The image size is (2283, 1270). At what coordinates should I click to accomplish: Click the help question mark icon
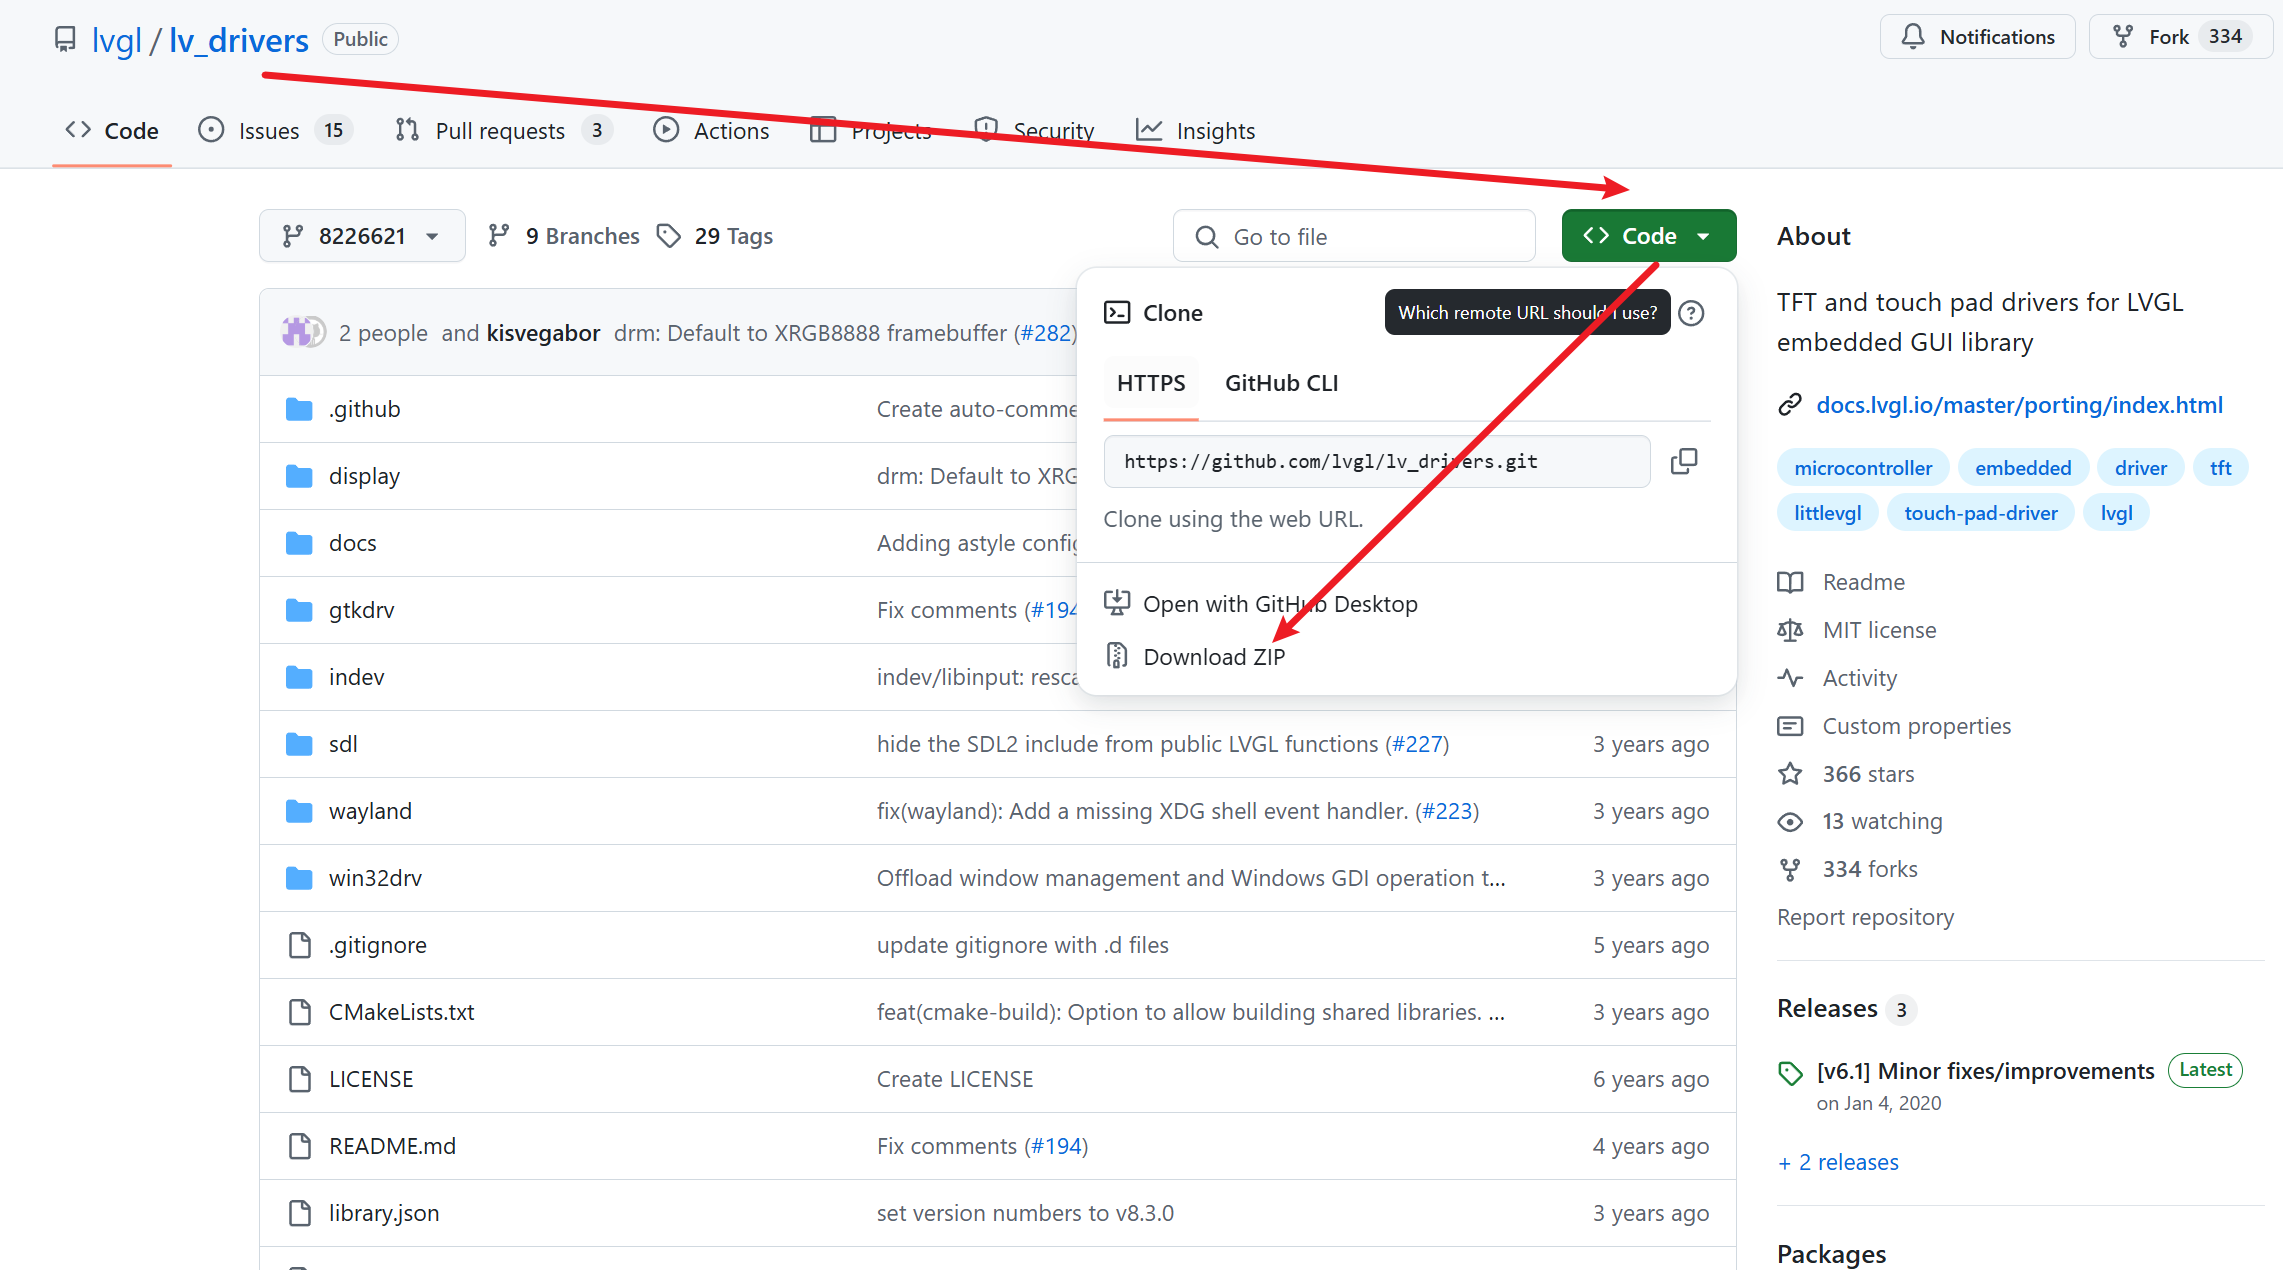(1691, 313)
